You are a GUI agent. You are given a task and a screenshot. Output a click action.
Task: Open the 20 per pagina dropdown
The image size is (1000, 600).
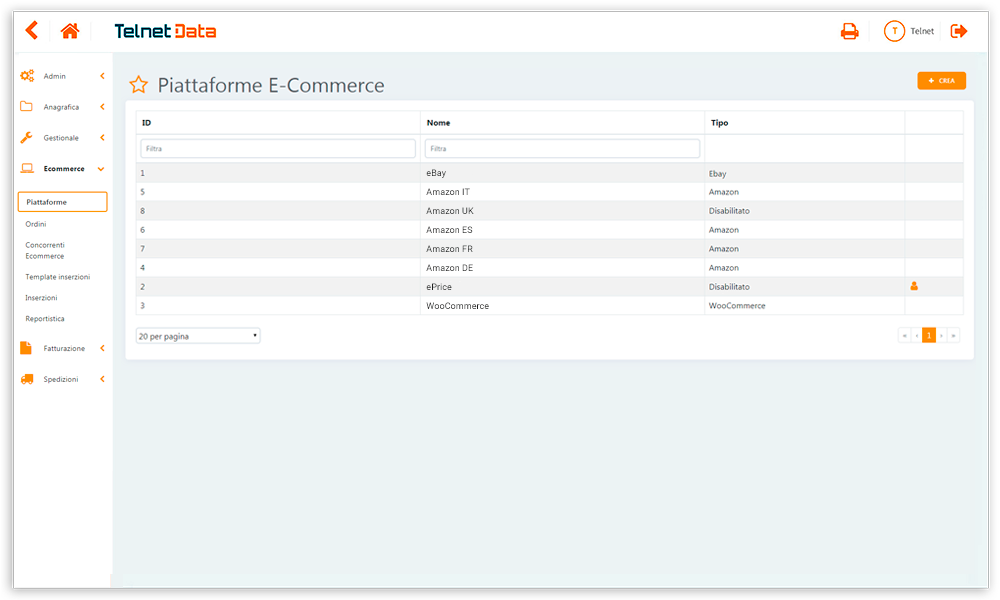pyautogui.click(x=198, y=335)
